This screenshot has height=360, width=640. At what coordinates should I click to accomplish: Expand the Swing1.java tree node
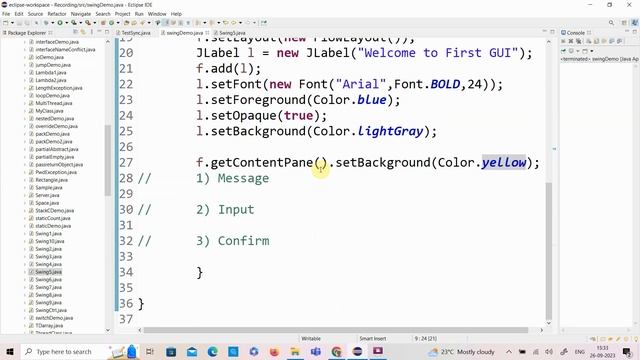25,233
